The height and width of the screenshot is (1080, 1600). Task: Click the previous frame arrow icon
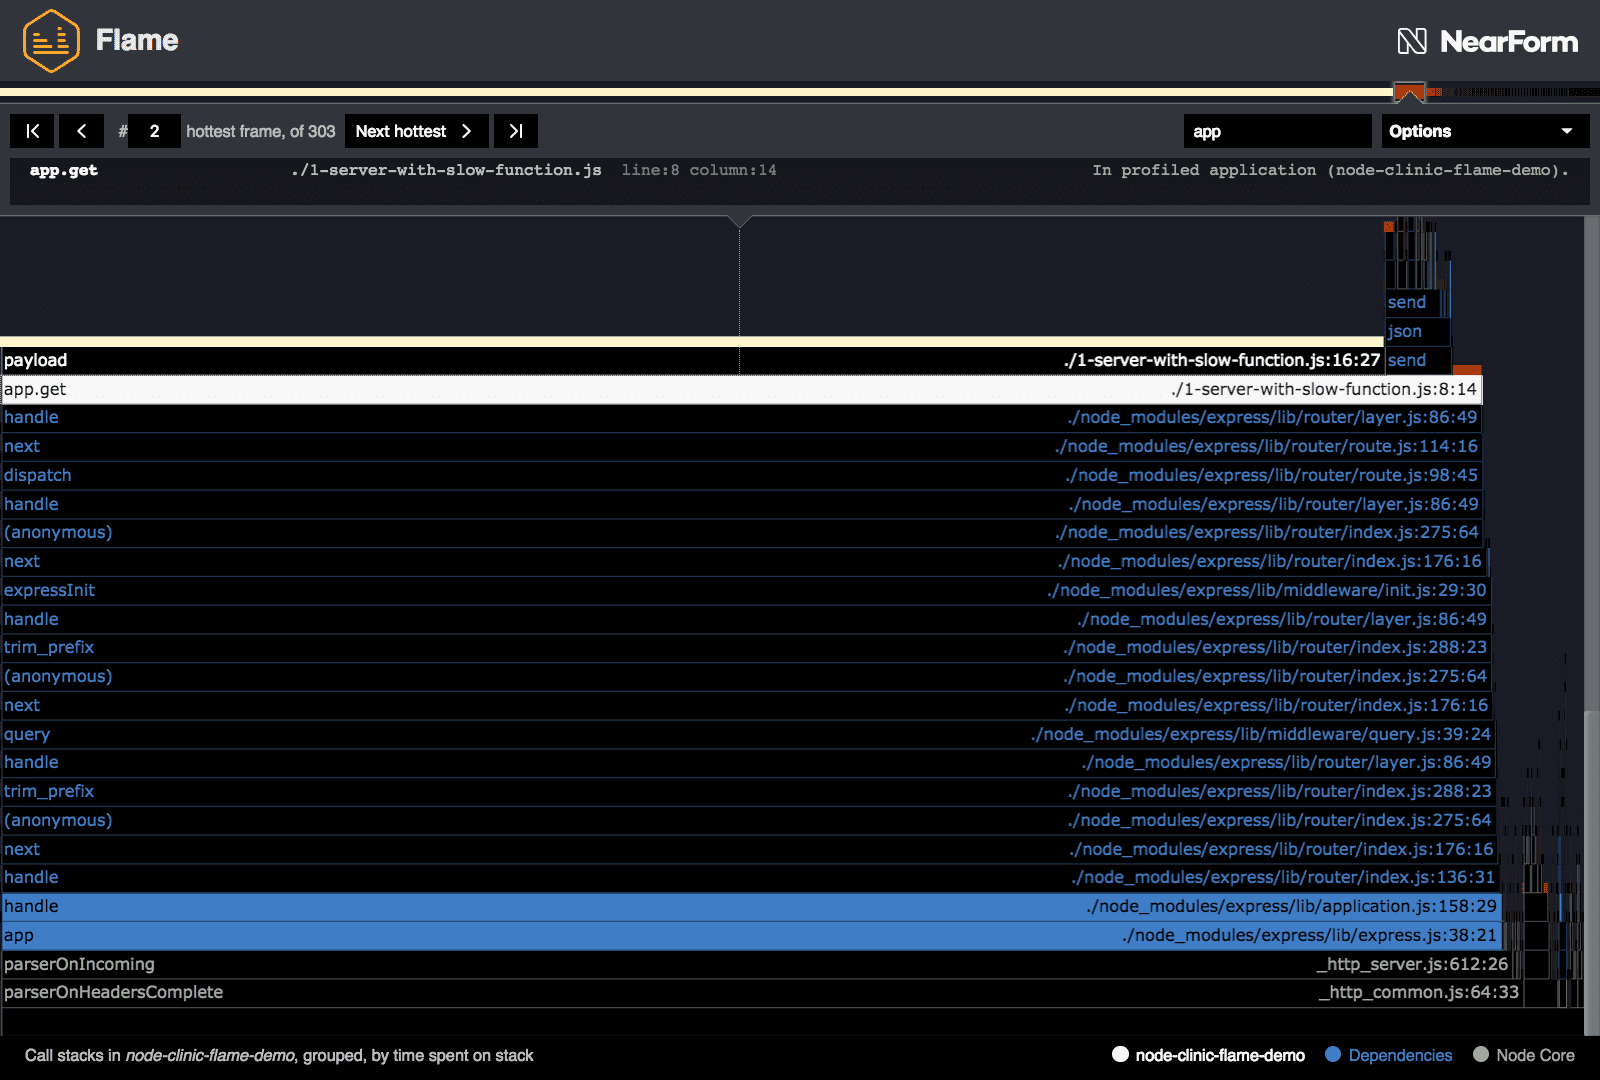[x=81, y=130]
